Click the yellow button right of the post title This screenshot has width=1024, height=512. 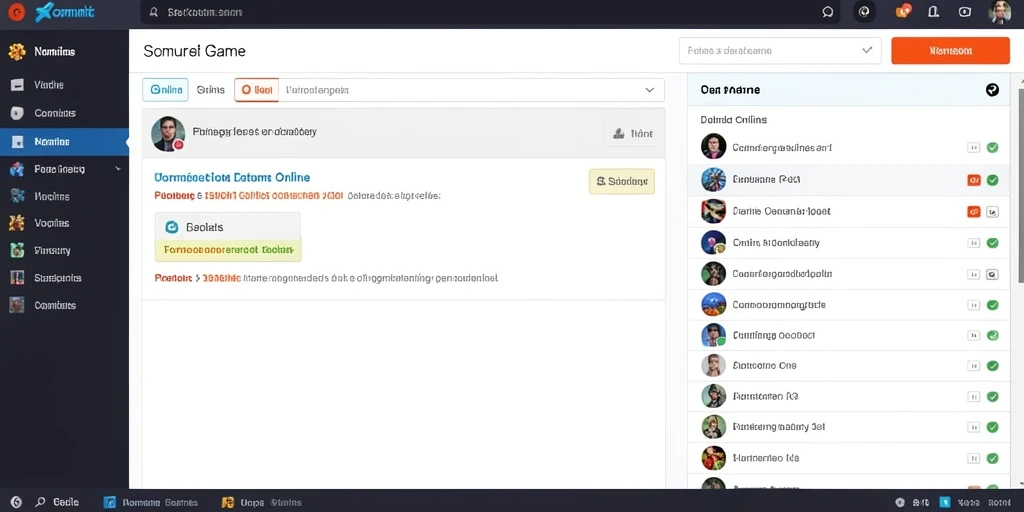coord(622,182)
